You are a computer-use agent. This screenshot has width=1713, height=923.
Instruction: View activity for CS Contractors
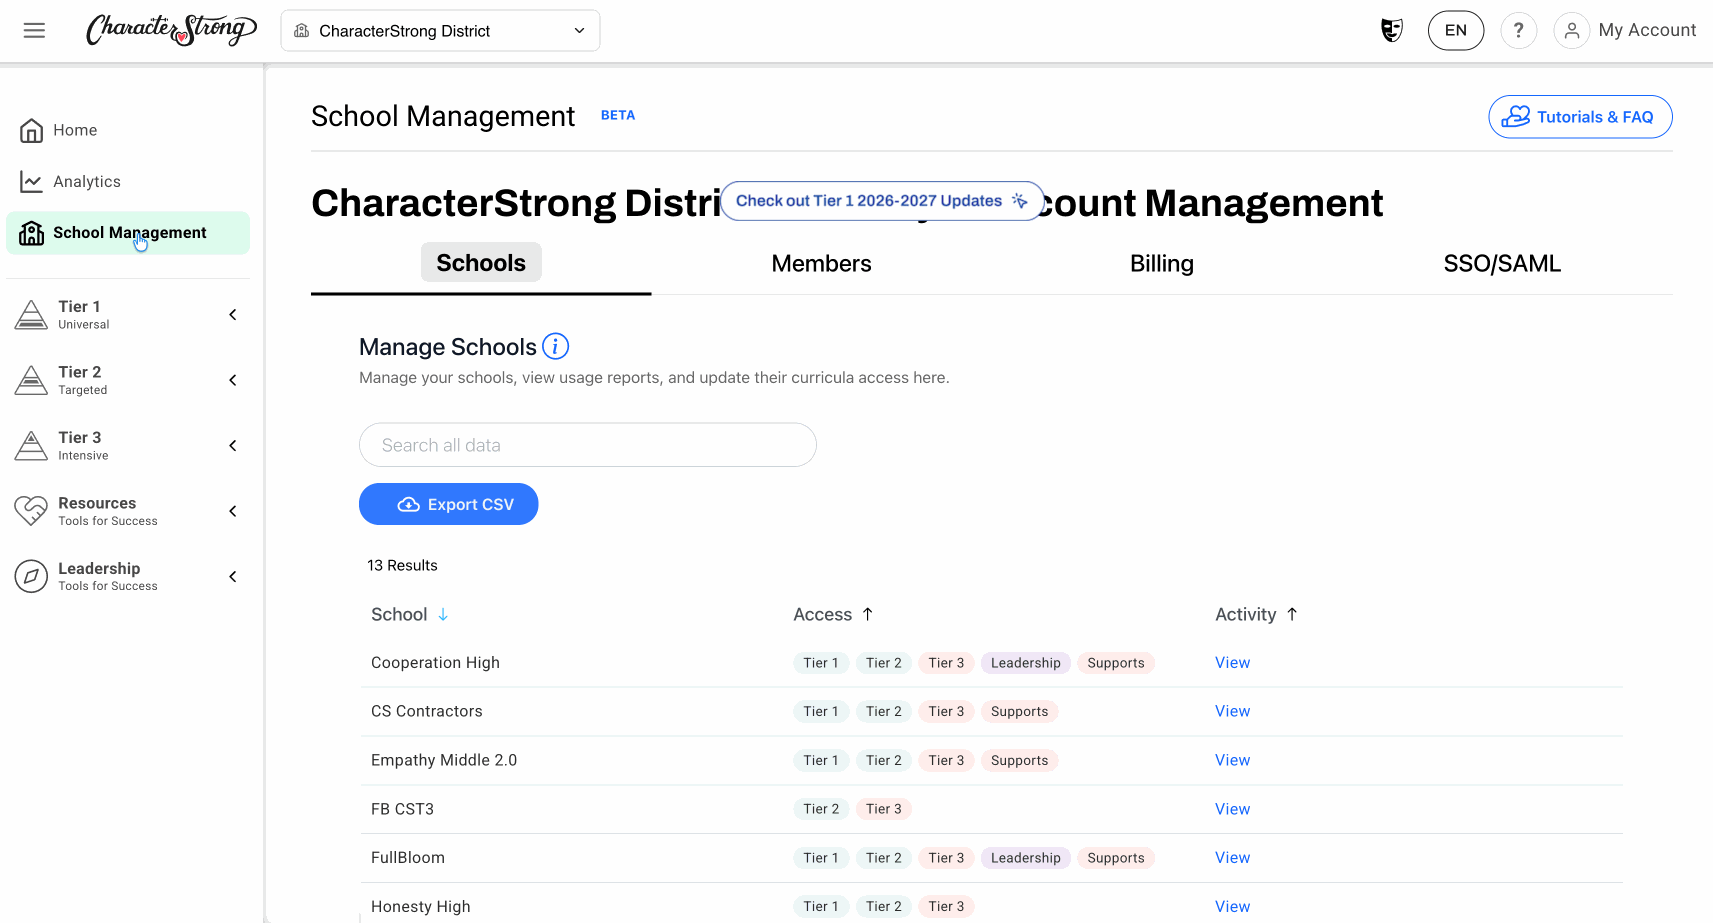click(x=1232, y=711)
